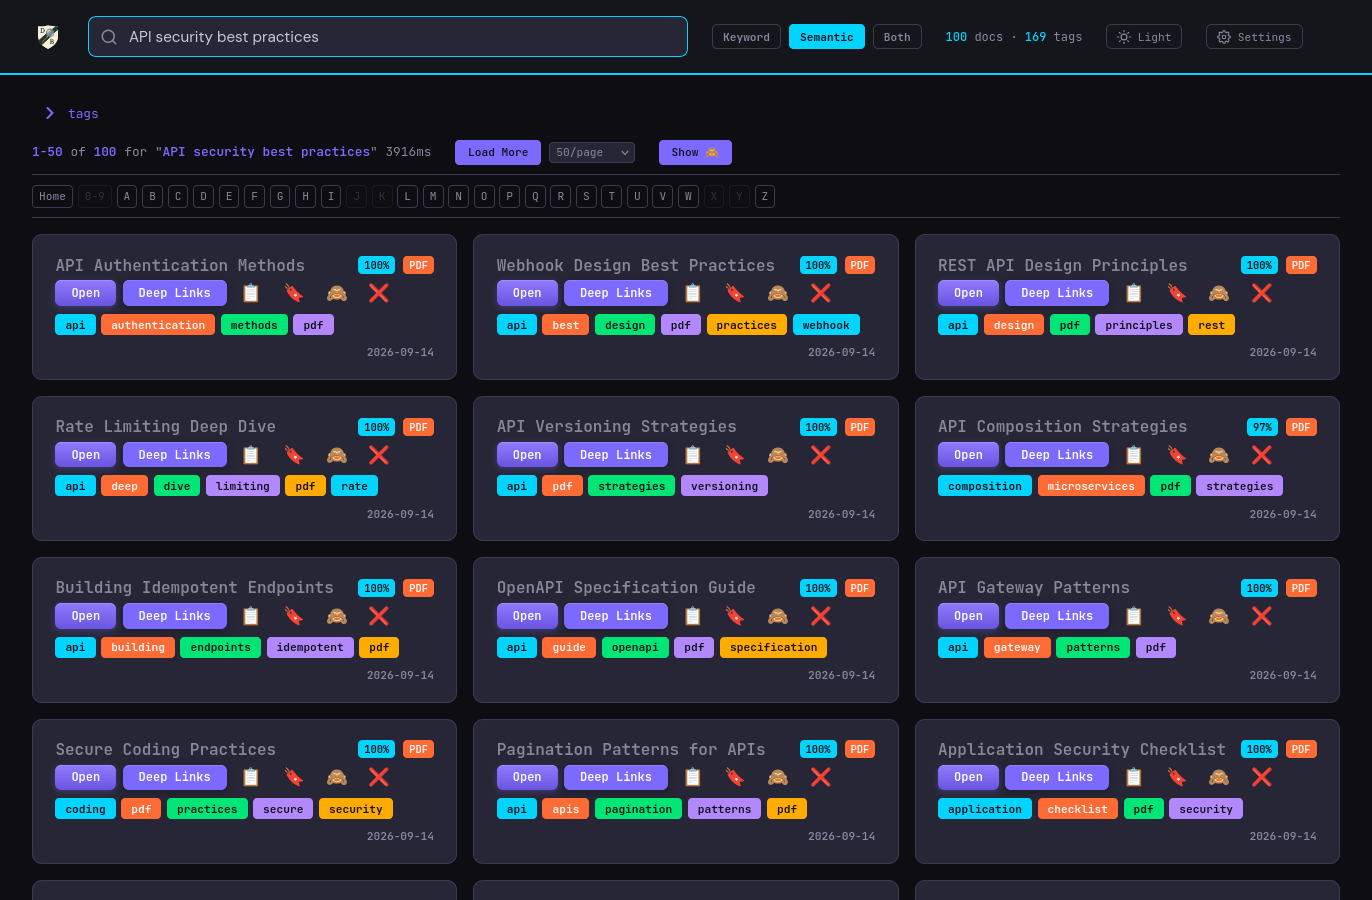Viewport: 1372px width, 900px height.
Task: Open the Rate Limiting Deep Dive document
Action: (86, 455)
